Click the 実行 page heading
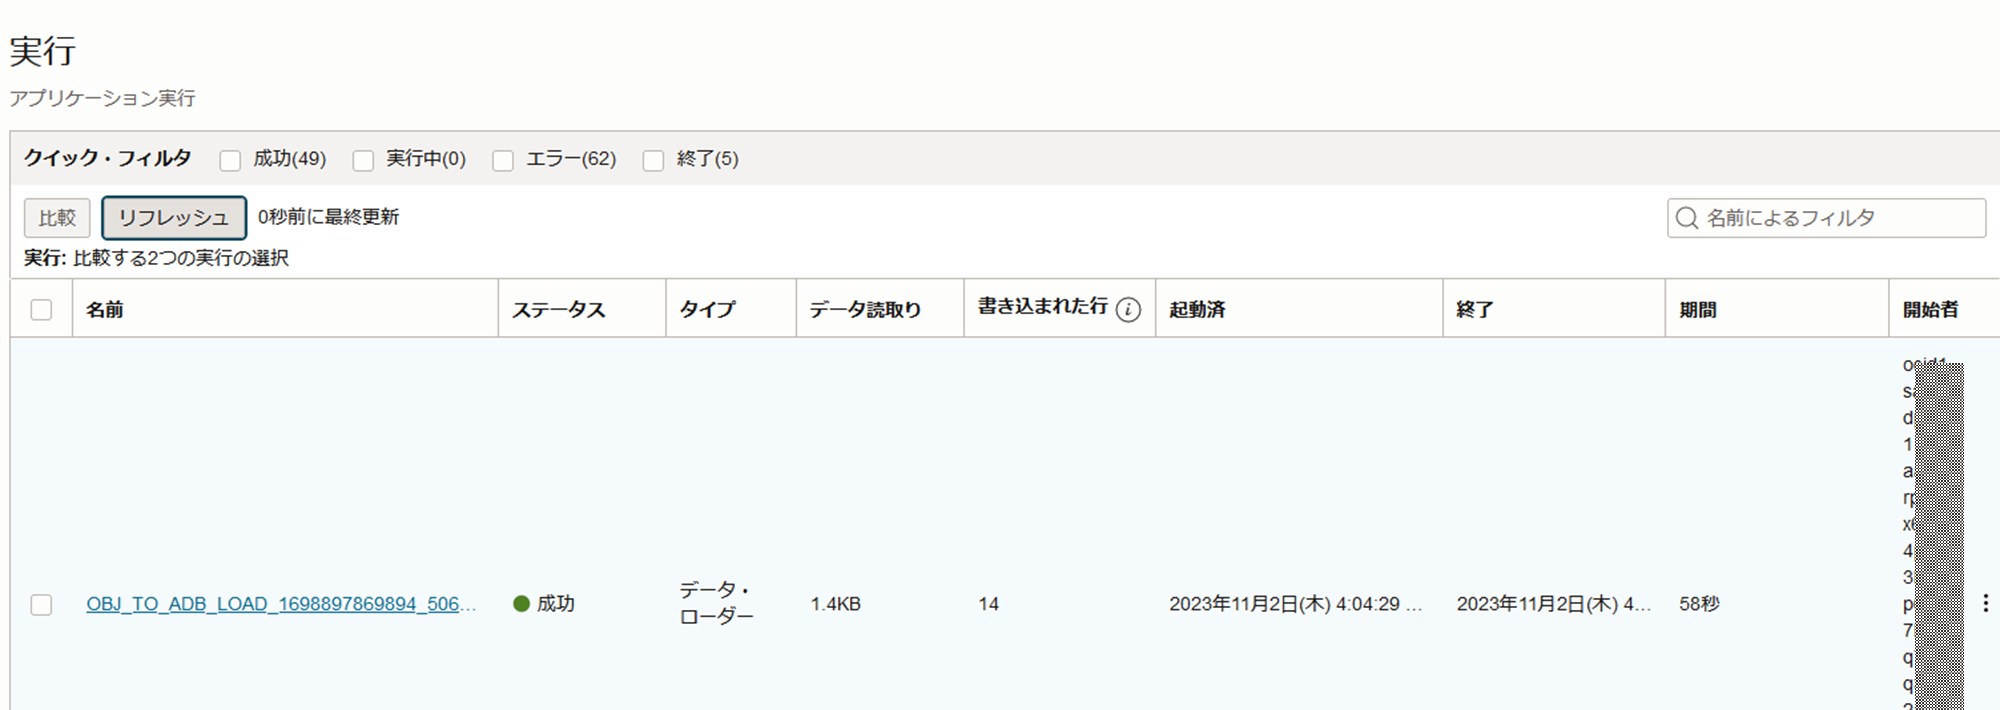The height and width of the screenshot is (710, 2000). [x=43, y=51]
